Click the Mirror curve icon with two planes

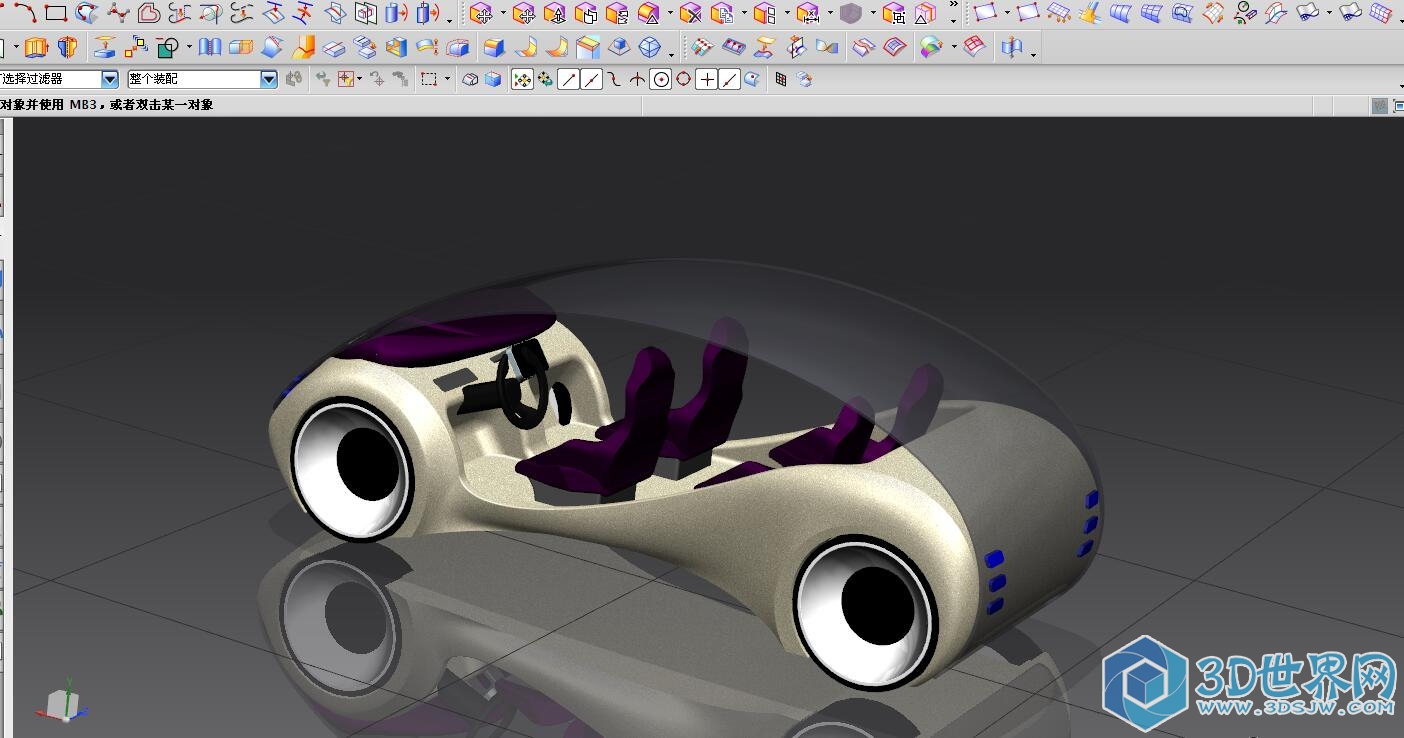[x=366, y=13]
